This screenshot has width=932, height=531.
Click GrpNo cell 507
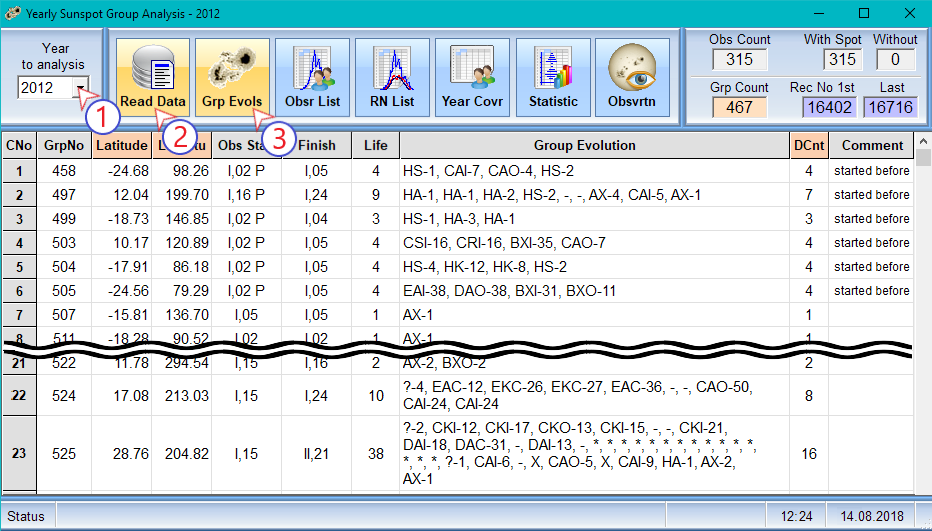point(64,315)
